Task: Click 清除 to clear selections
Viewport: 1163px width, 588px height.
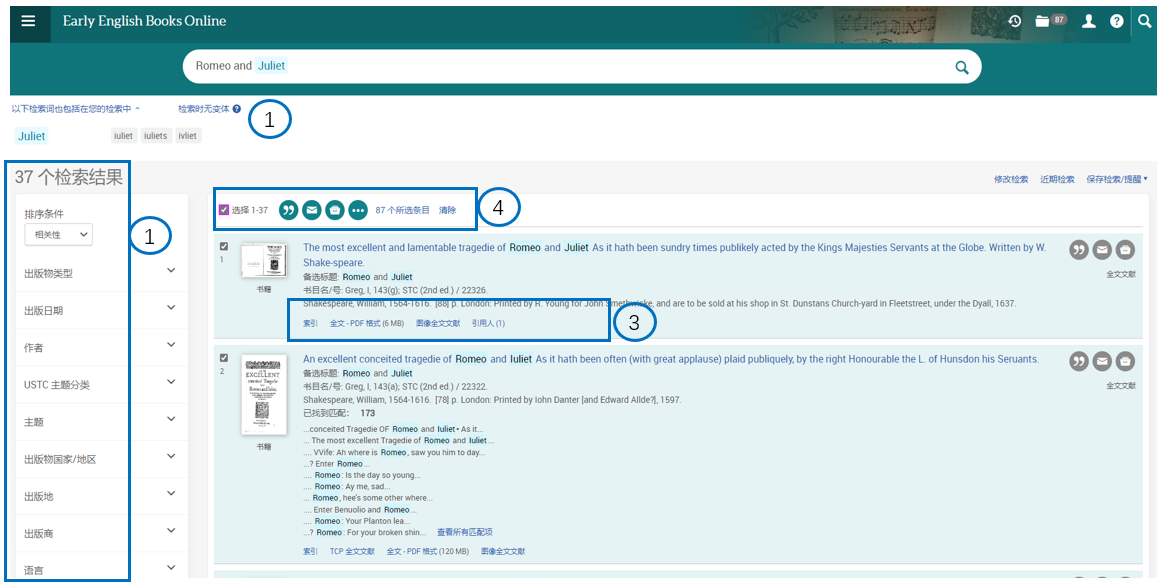Action: 447,211
